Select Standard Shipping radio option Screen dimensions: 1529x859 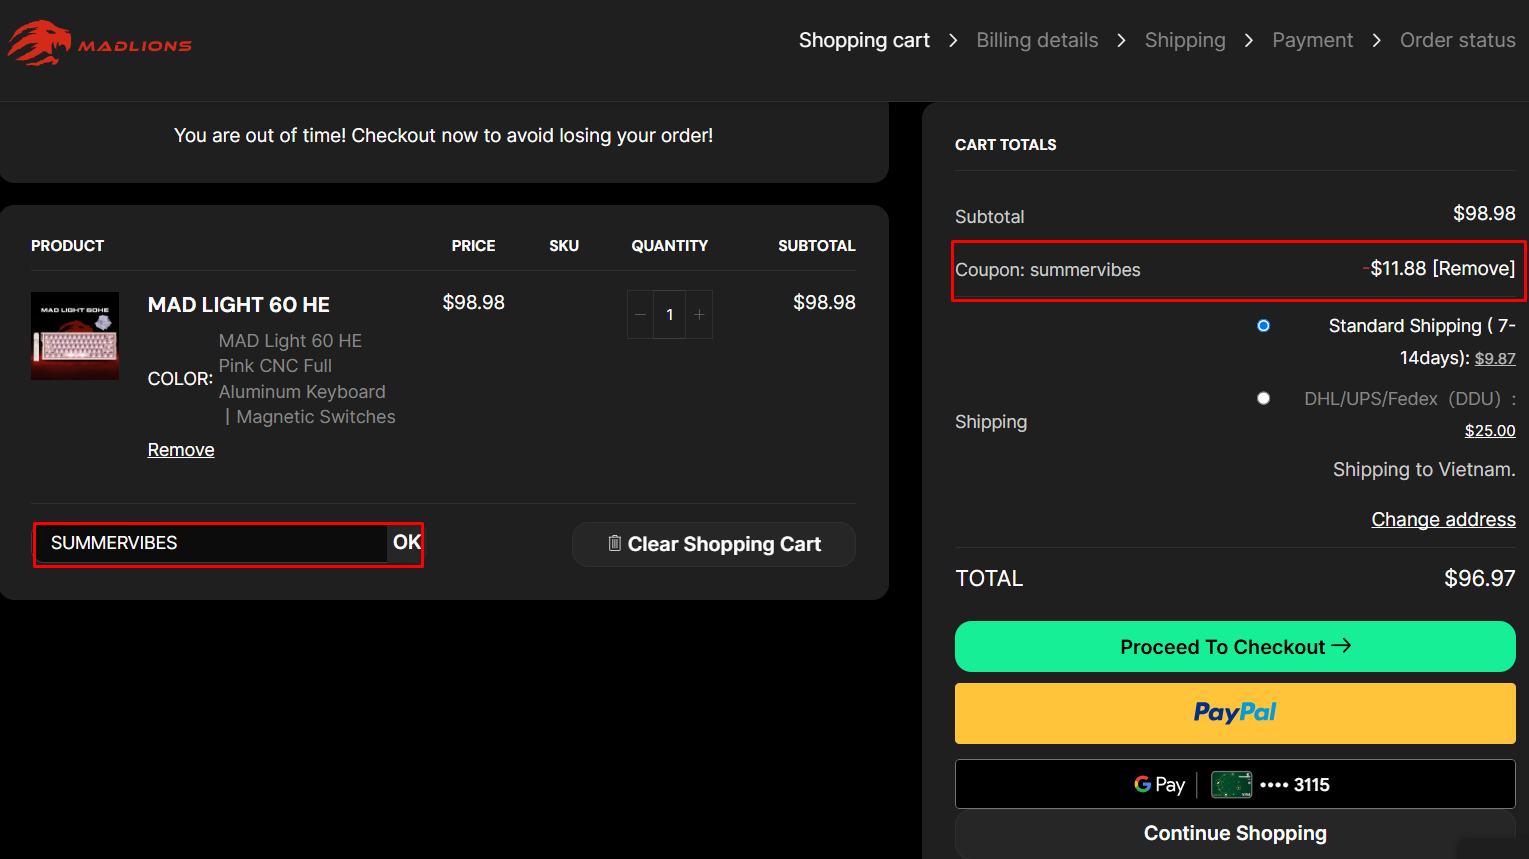click(x=1263, y=326)
